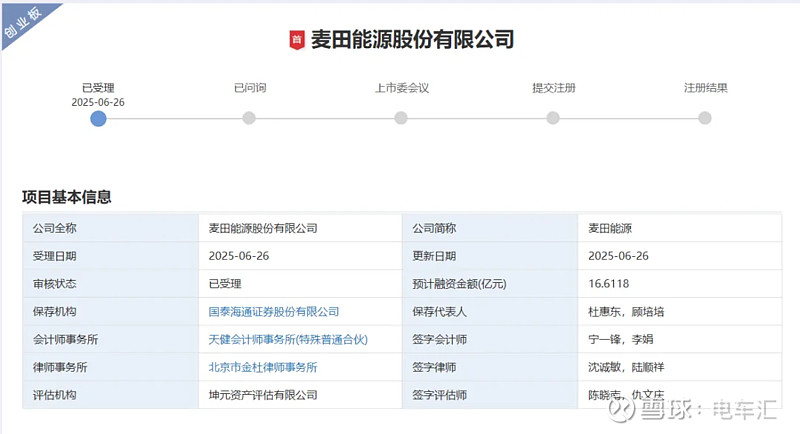This screenshot has height=434, width=800.
Task: Select the 注册结果 progress step marker
Action: coord(705,118)
